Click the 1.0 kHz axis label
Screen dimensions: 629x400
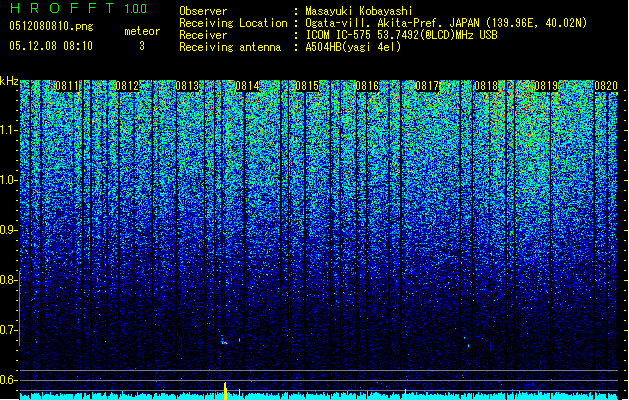[9, 181]
